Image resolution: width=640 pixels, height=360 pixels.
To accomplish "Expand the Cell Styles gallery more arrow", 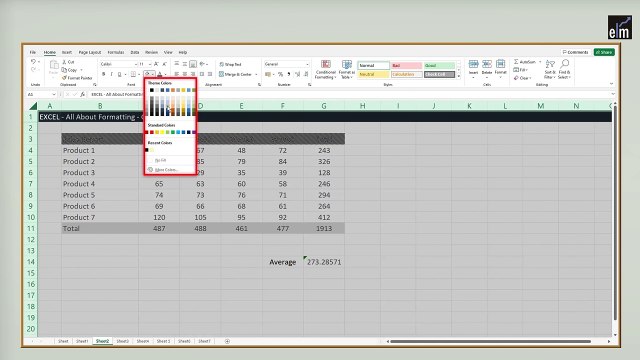I will point(459,76).
